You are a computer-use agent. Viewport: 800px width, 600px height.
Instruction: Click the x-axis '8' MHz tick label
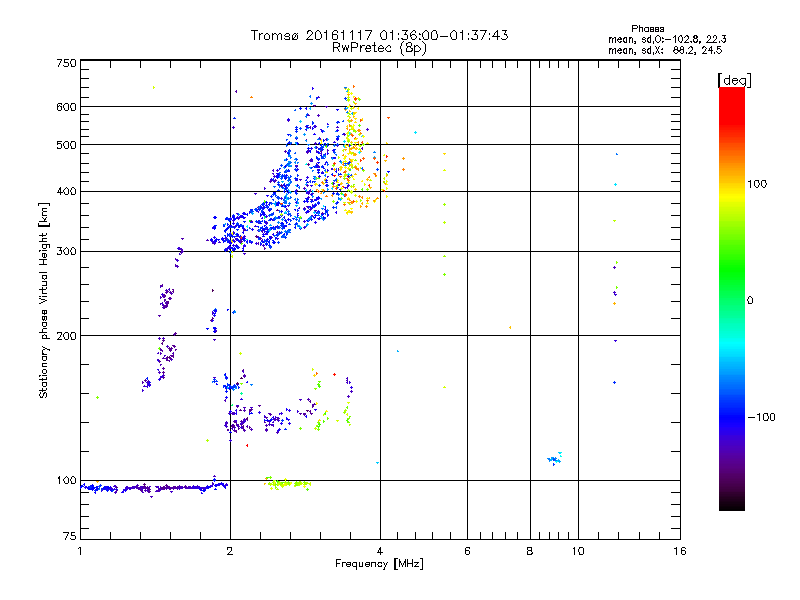click(530, 551)
